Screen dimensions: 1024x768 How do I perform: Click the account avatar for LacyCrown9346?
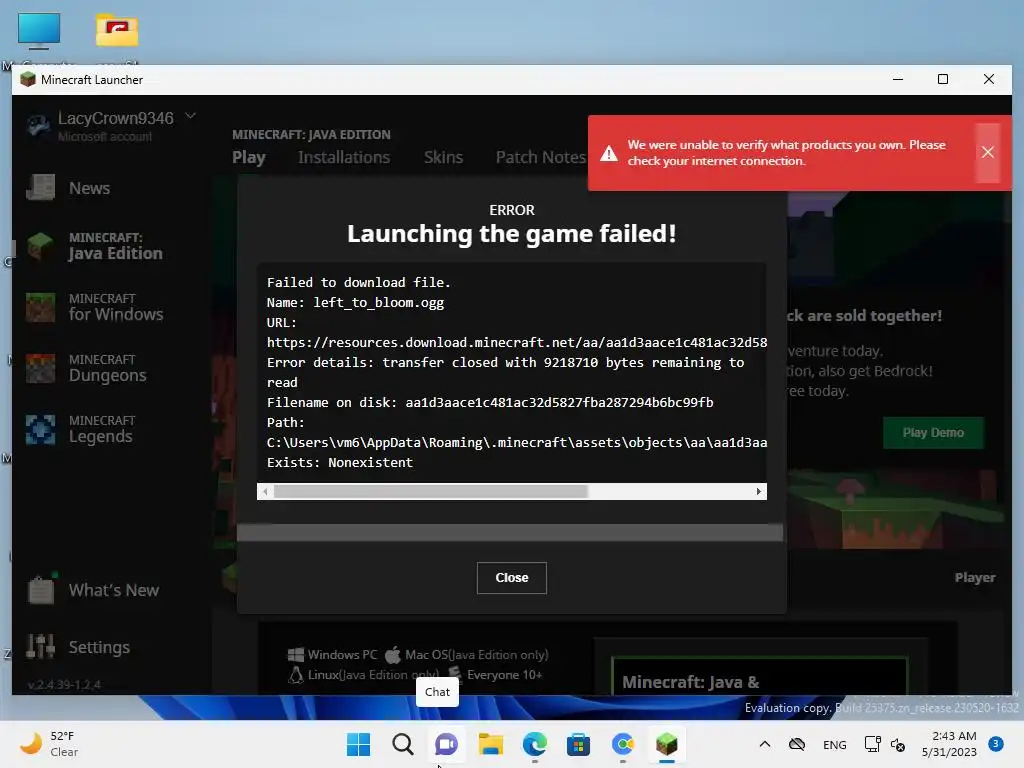[x=39, y=125]
